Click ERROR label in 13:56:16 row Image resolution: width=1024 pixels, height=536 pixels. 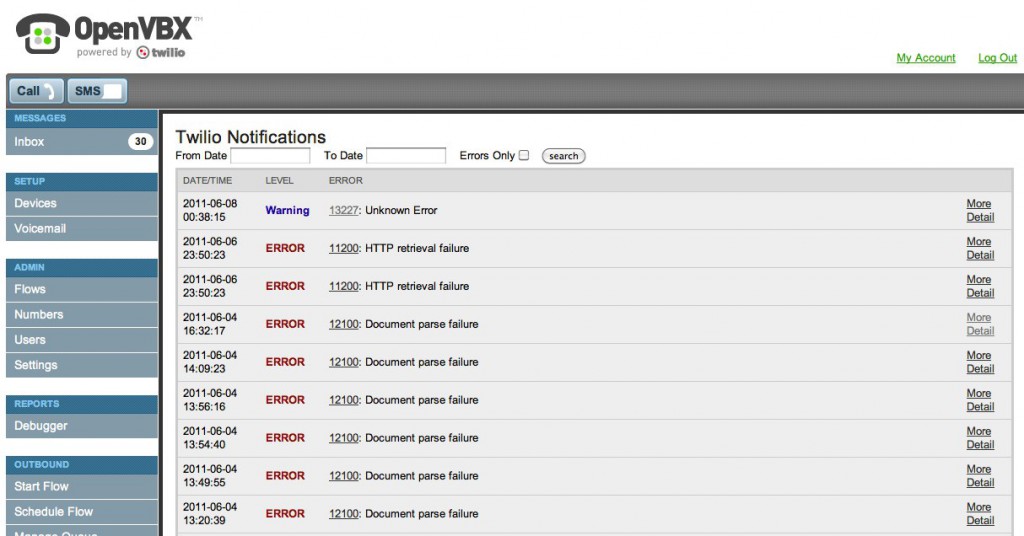tap(285, 400)
